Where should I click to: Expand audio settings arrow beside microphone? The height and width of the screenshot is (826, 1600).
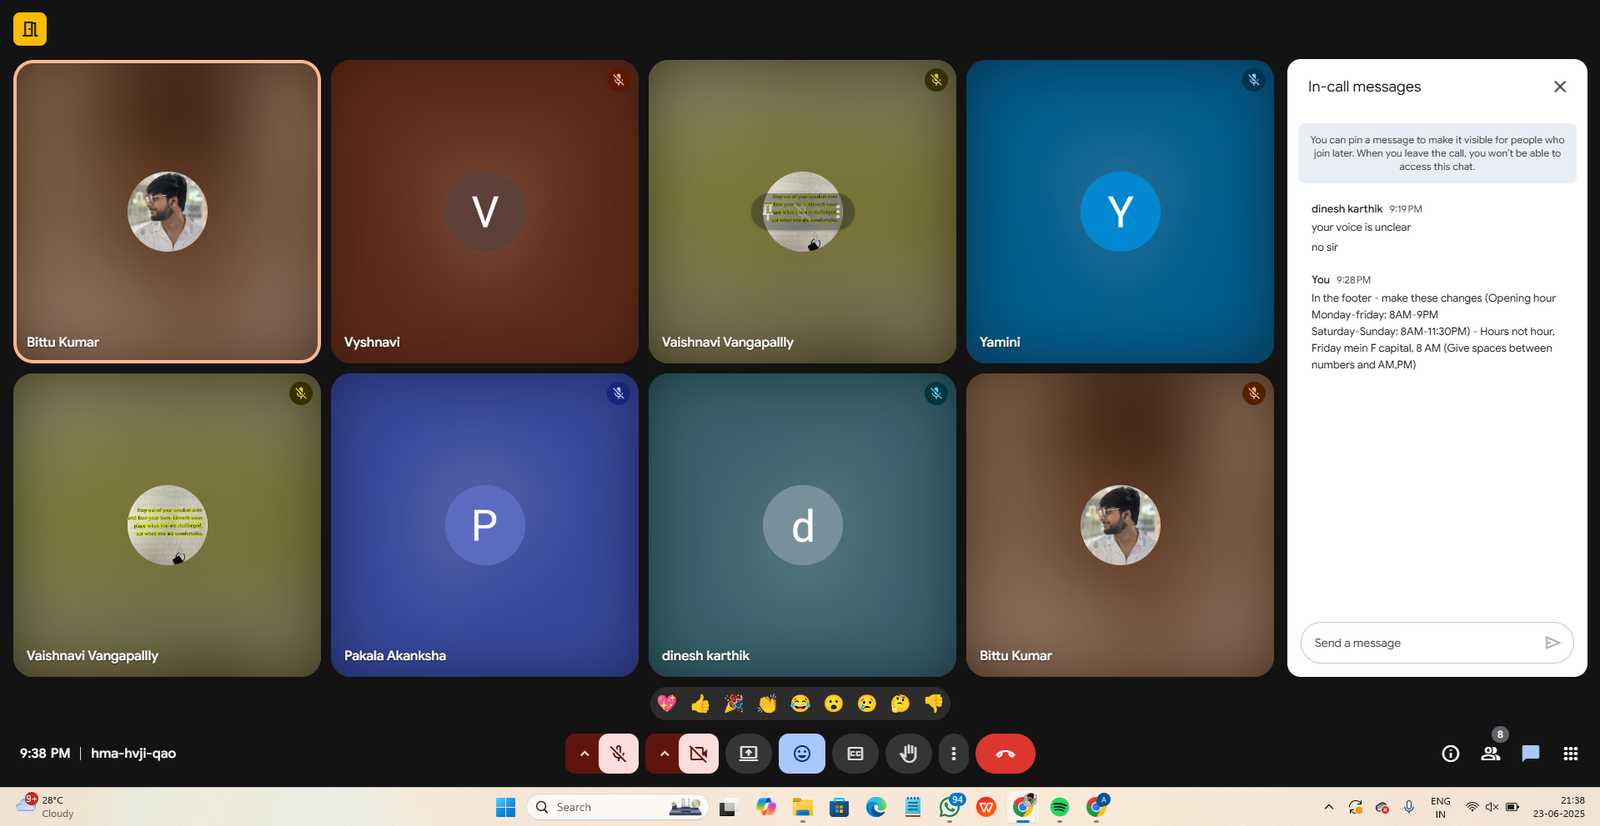click(x=584, y=754)
